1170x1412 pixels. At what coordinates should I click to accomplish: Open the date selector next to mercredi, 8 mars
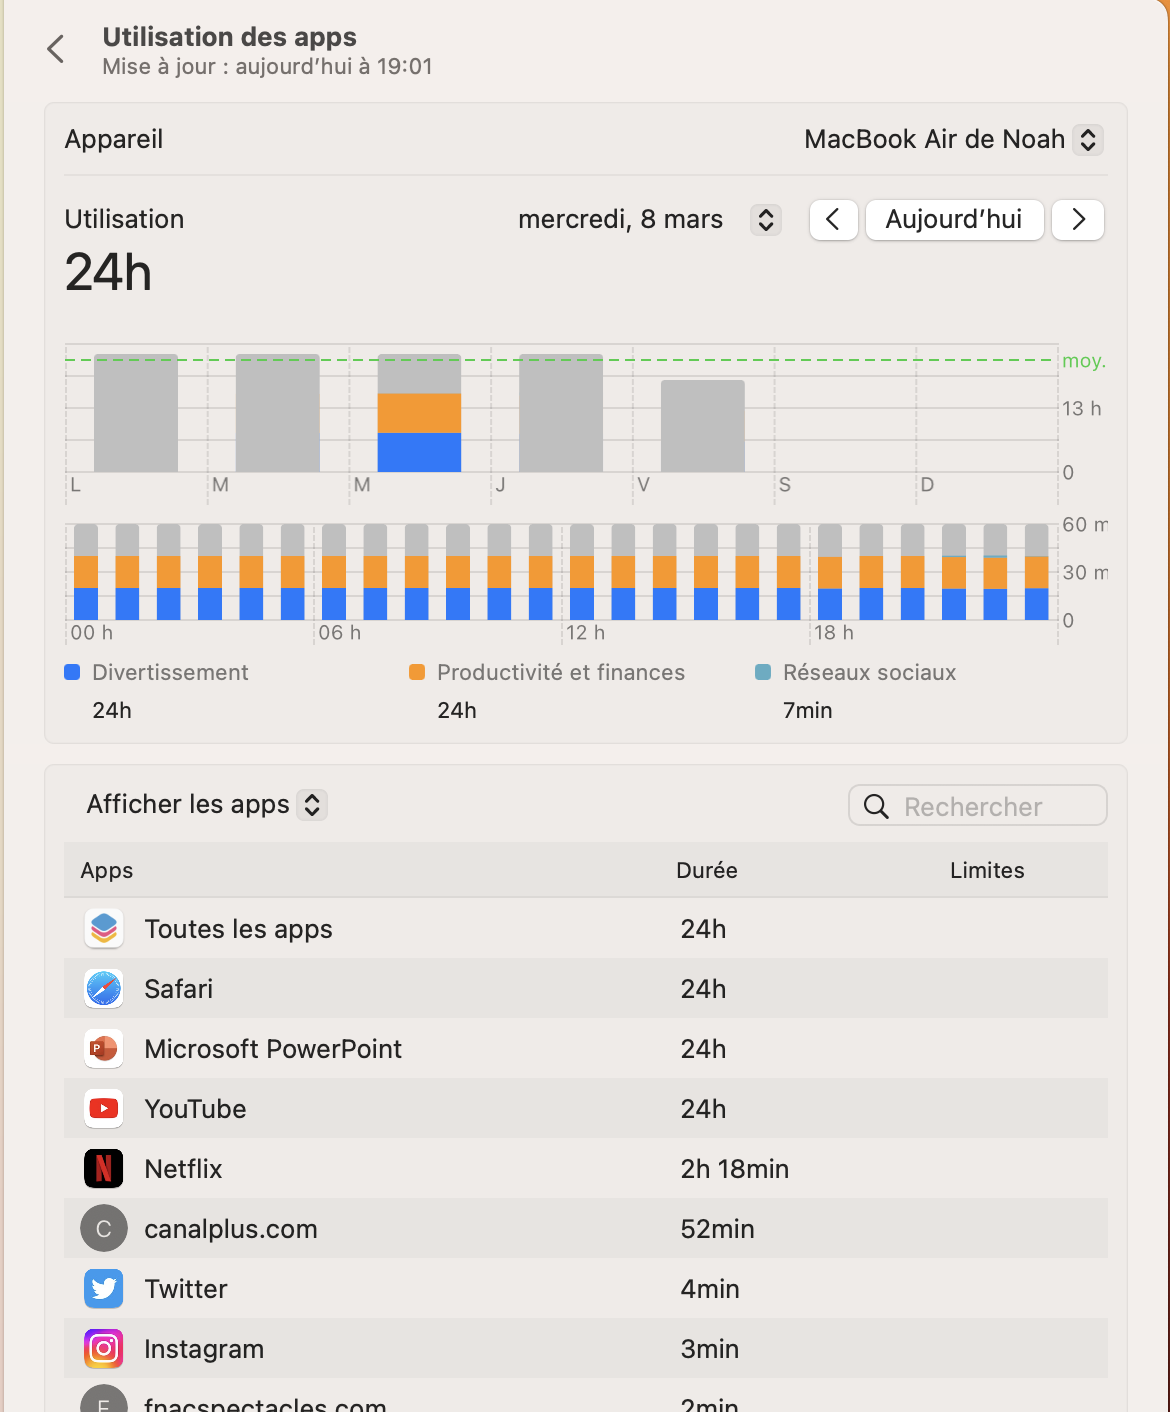(x=765, y=219)
